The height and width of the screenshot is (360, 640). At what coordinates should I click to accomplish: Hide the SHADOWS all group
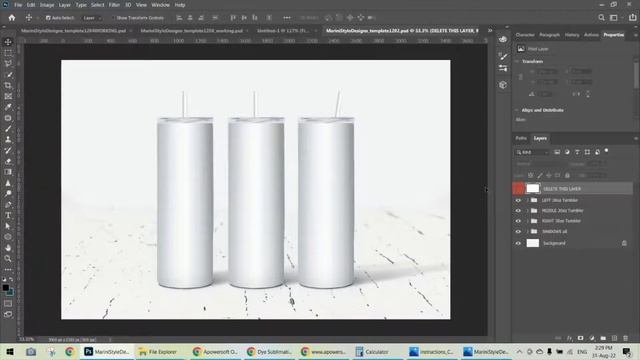point(518,231)
